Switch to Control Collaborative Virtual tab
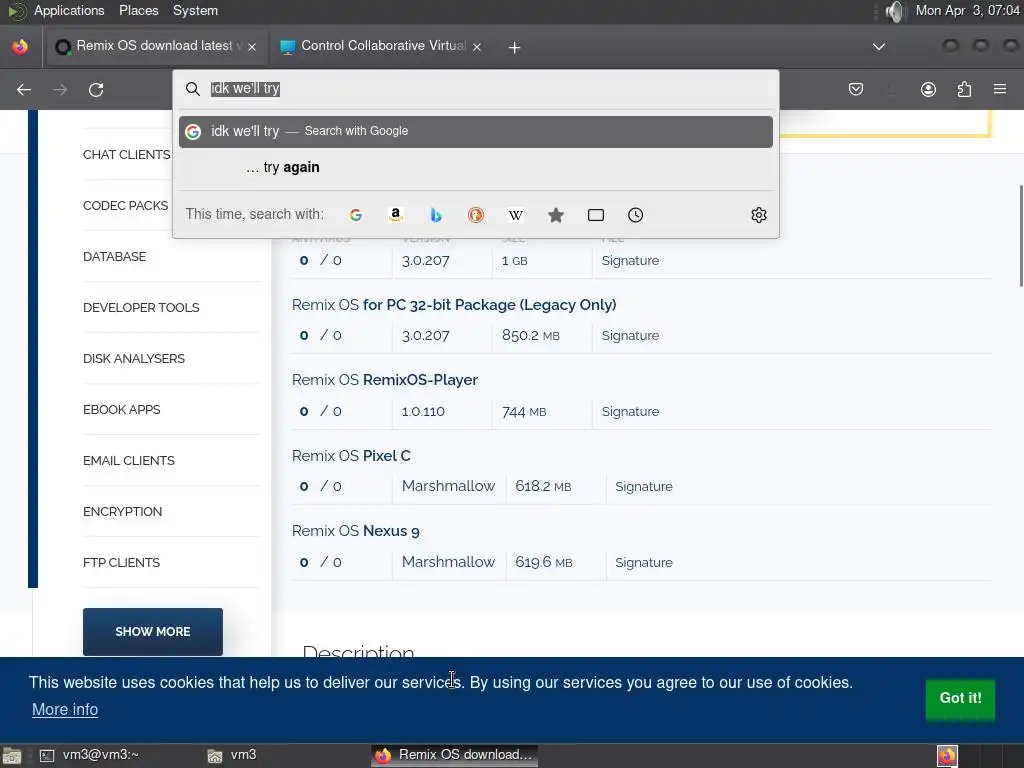 point(382,46)
